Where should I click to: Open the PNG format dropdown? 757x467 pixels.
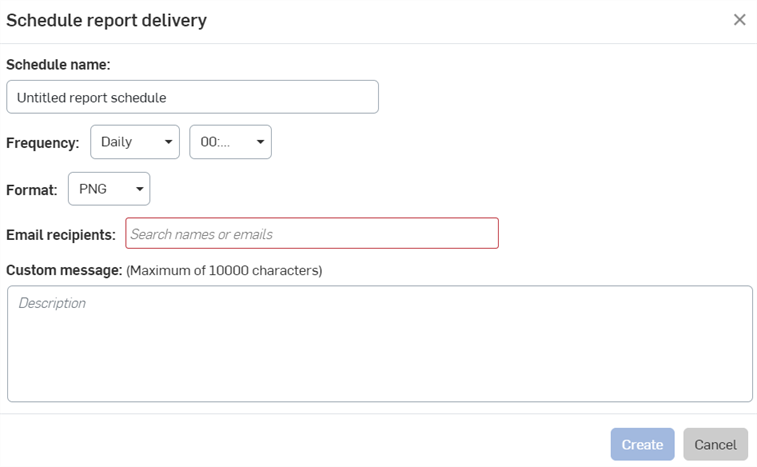point(109,189)
